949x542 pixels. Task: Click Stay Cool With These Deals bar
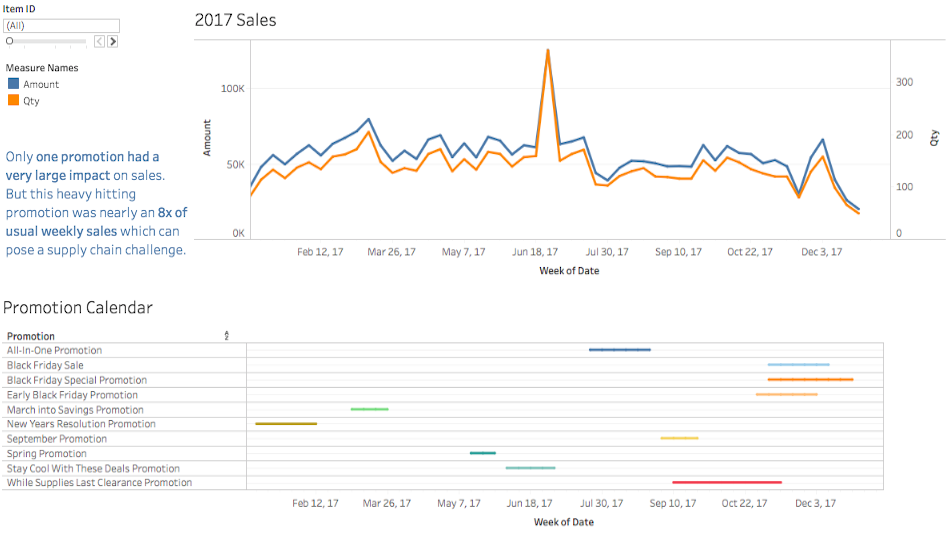click(531, 468)
